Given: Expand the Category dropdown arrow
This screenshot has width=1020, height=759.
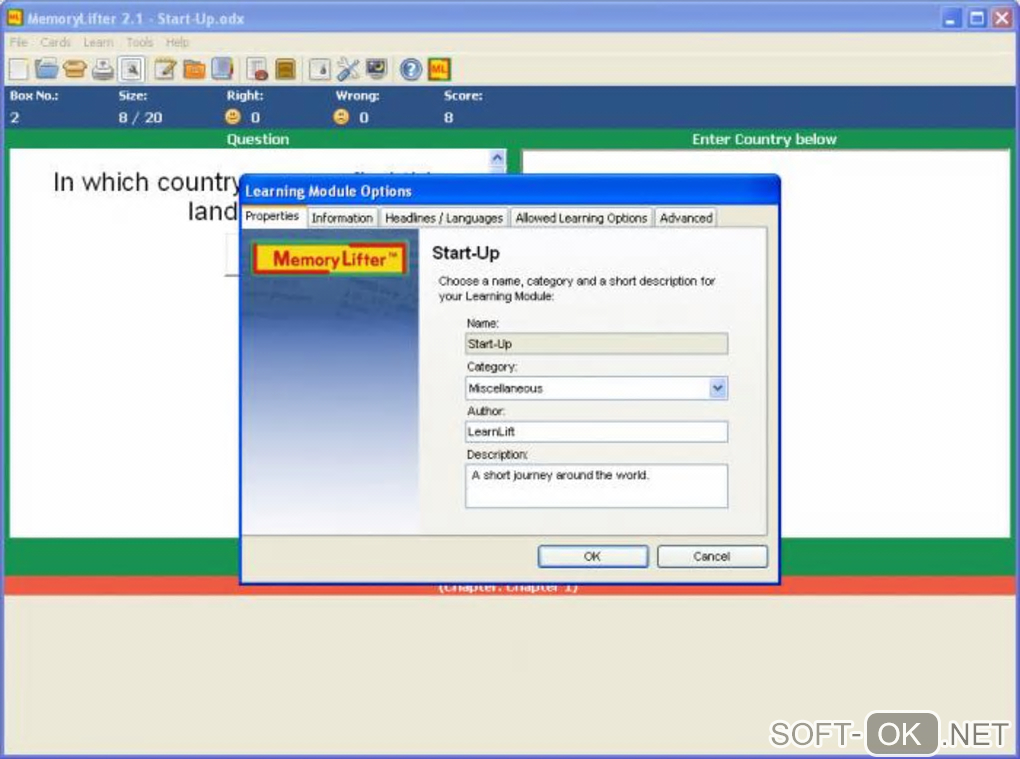Looking at the screenshot, I should [x=718, y=388].
